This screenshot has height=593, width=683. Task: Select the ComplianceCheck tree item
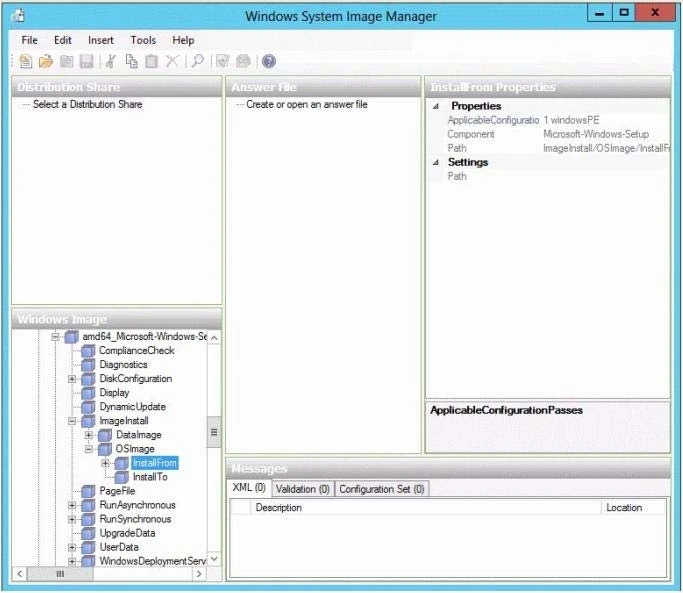click(136, 351)
